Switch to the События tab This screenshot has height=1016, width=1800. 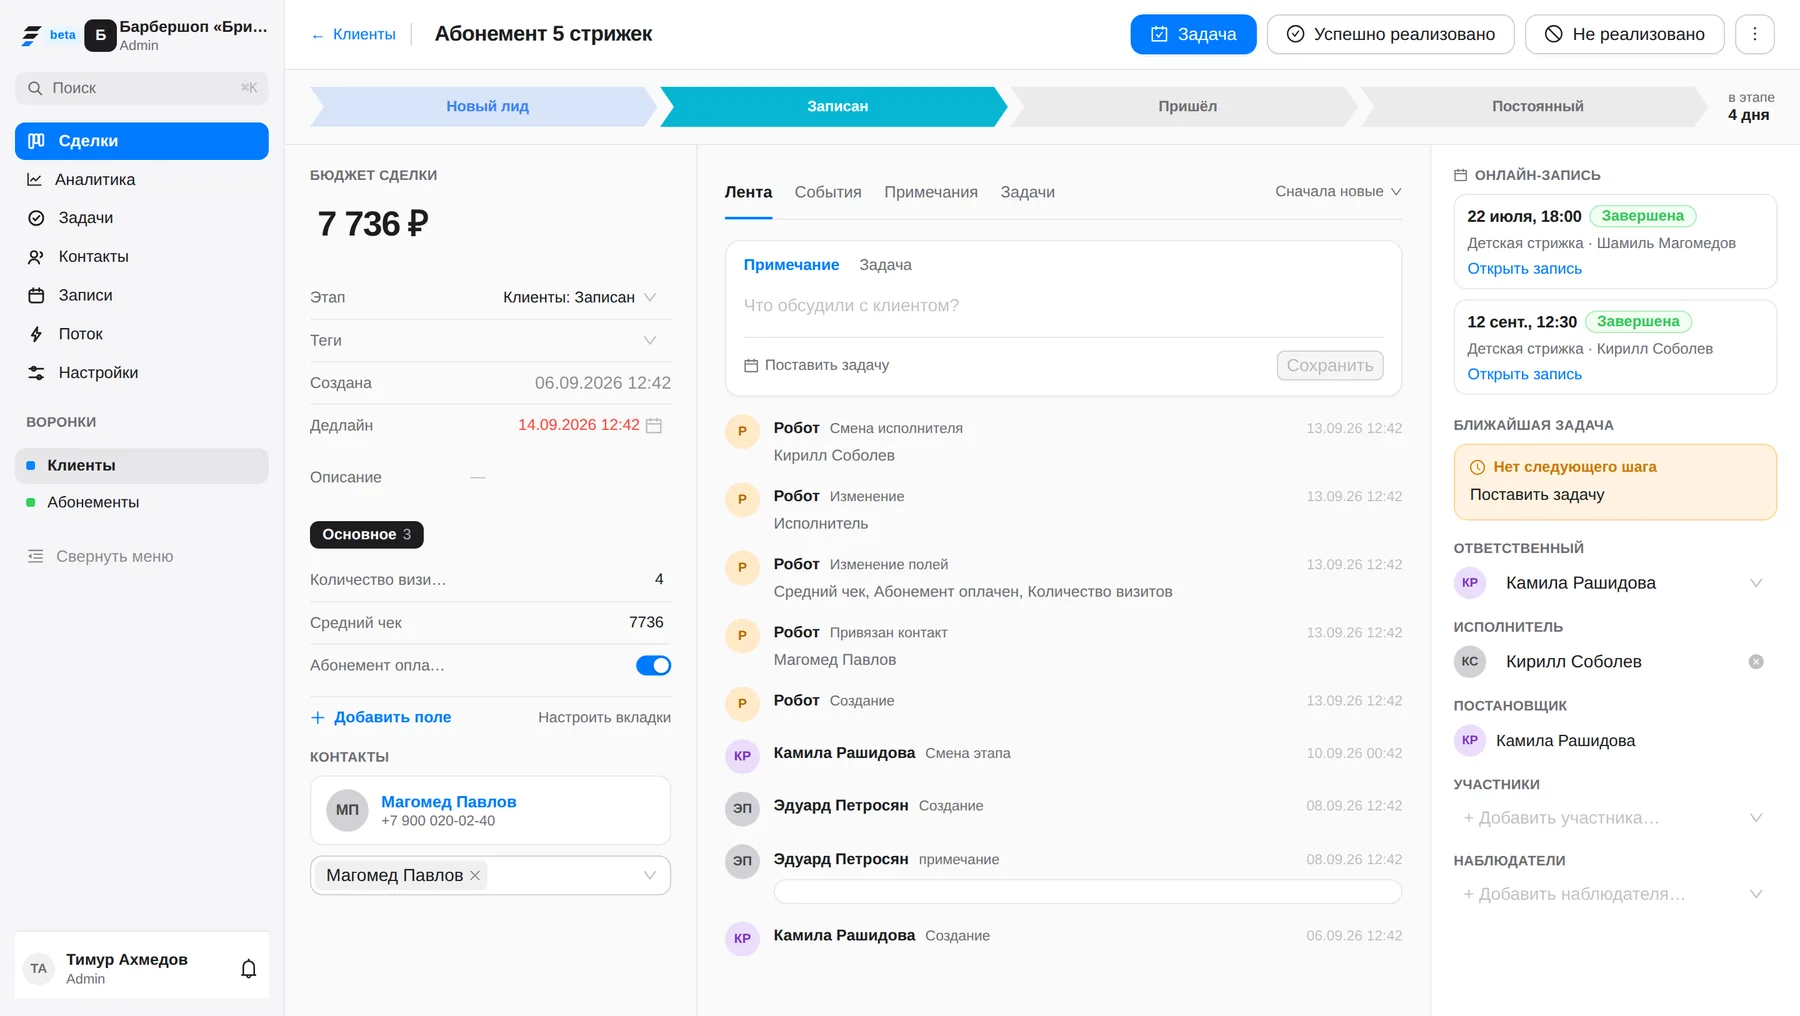pos(828,192)
